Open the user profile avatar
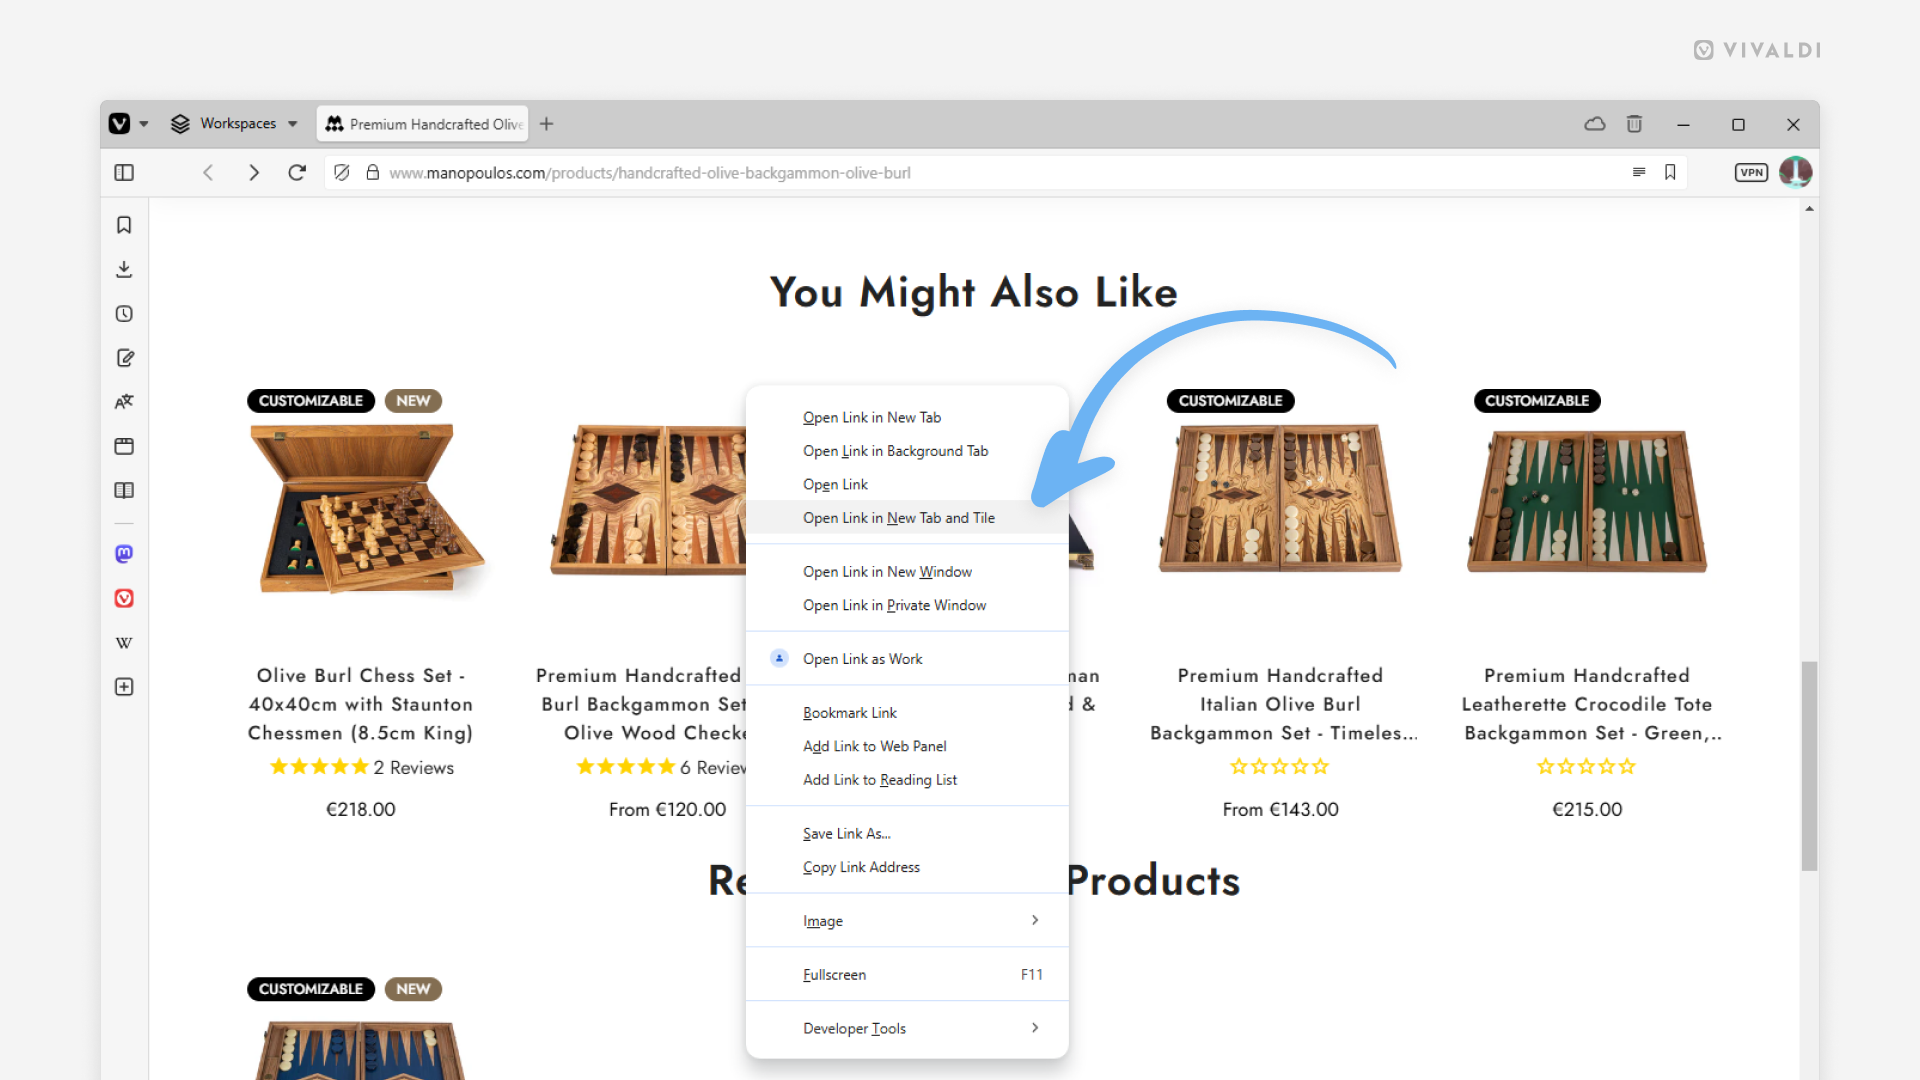Image resolution: width=1920 pixels, height=1080 pixels. click(x=1795, y=172)
